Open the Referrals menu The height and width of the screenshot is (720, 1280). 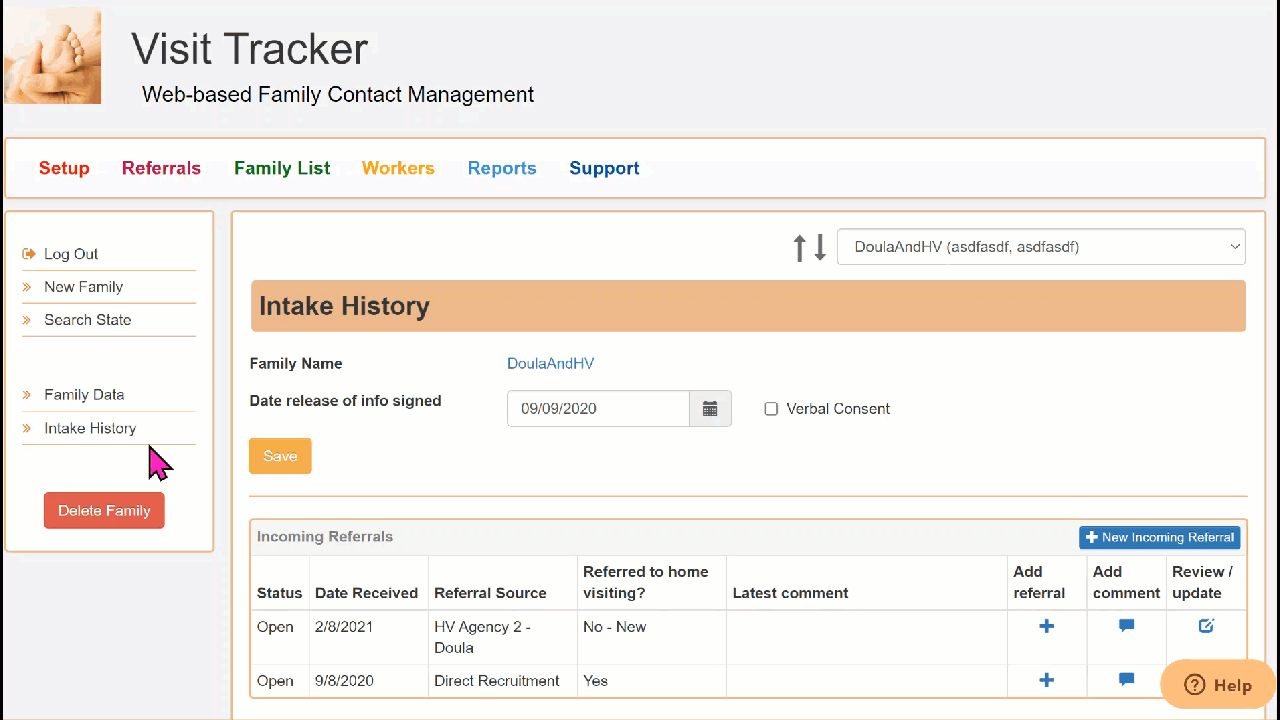(x=161, y=168)
